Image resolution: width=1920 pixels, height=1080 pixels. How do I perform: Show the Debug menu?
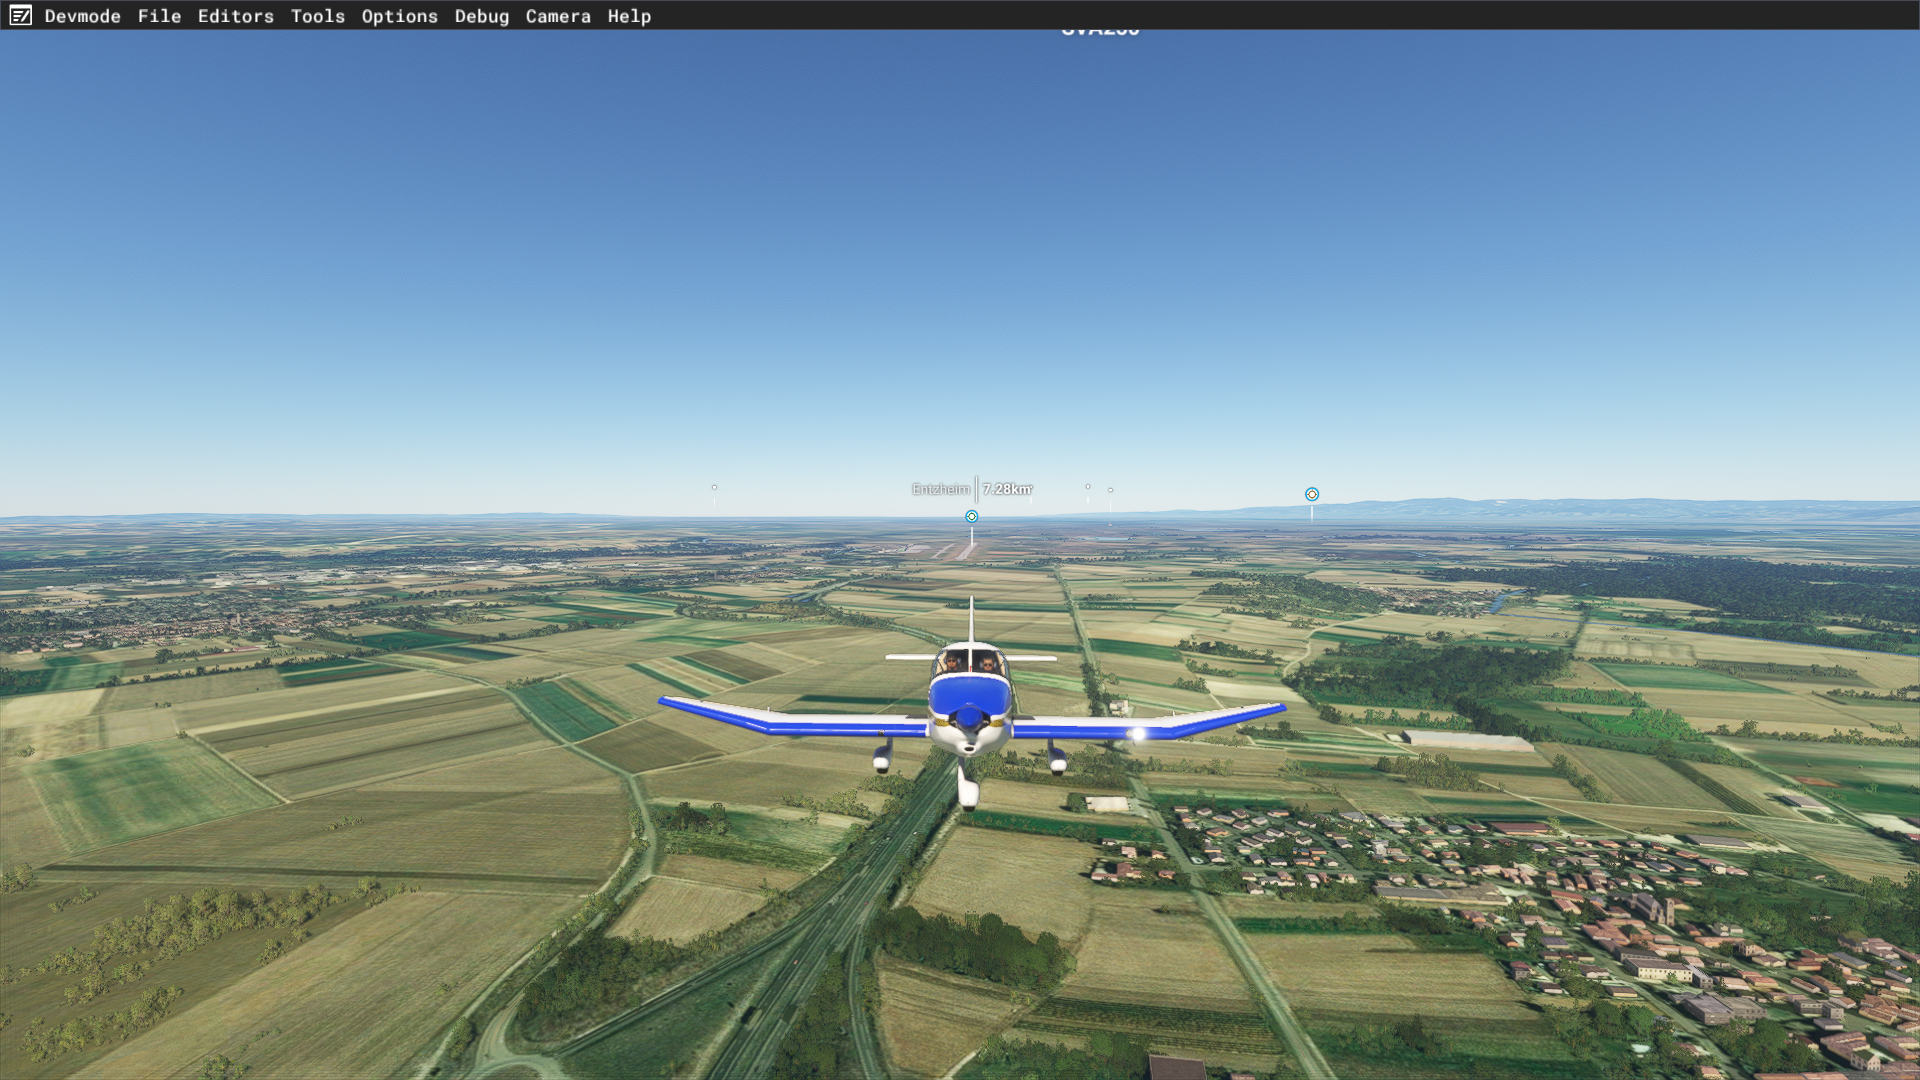[x=481, y=16]
